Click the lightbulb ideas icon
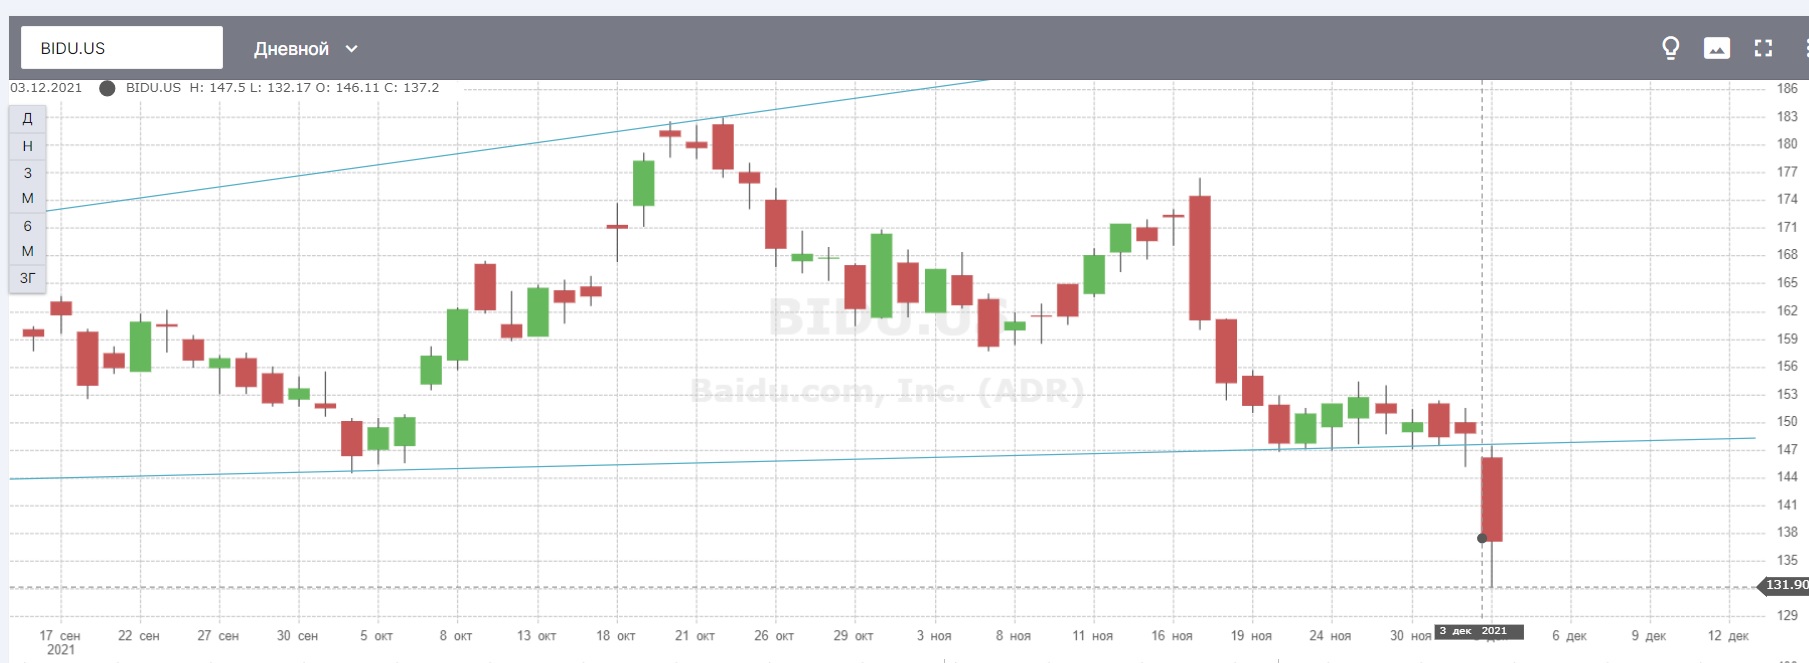 point(1670,48)
